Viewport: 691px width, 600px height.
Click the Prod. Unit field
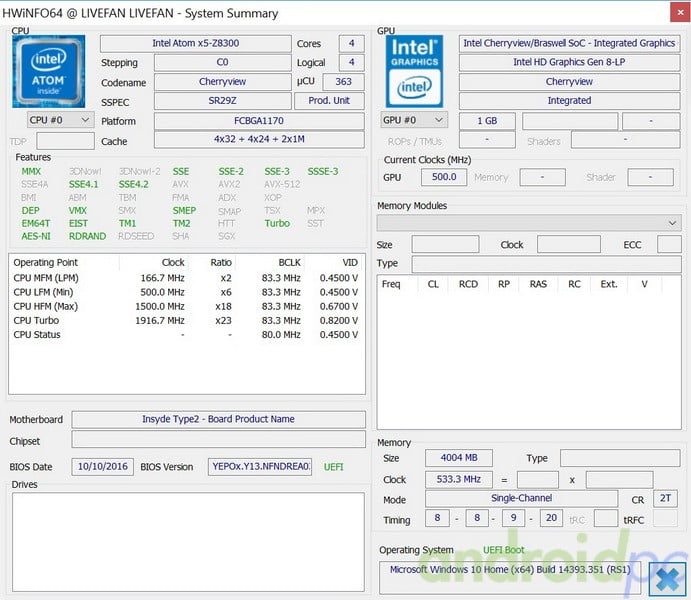point(329,100)
